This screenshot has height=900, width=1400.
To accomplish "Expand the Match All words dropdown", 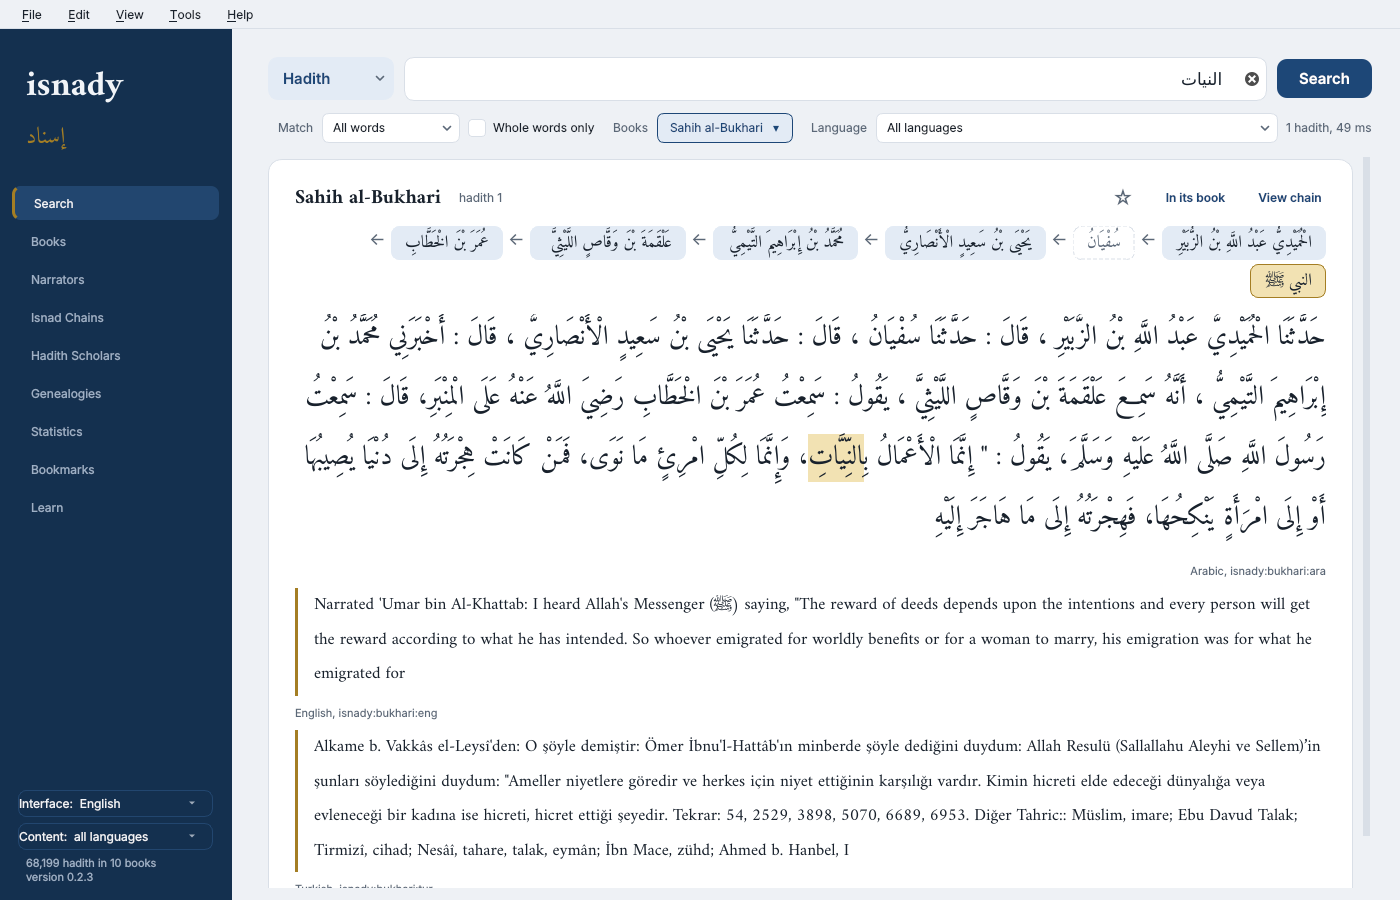I will point(391,128).
